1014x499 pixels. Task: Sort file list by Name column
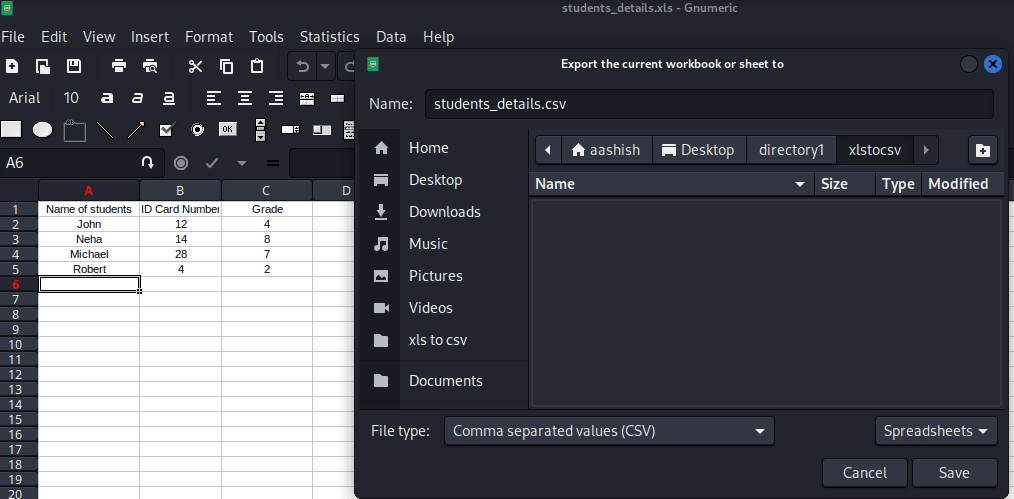(671, 184)
